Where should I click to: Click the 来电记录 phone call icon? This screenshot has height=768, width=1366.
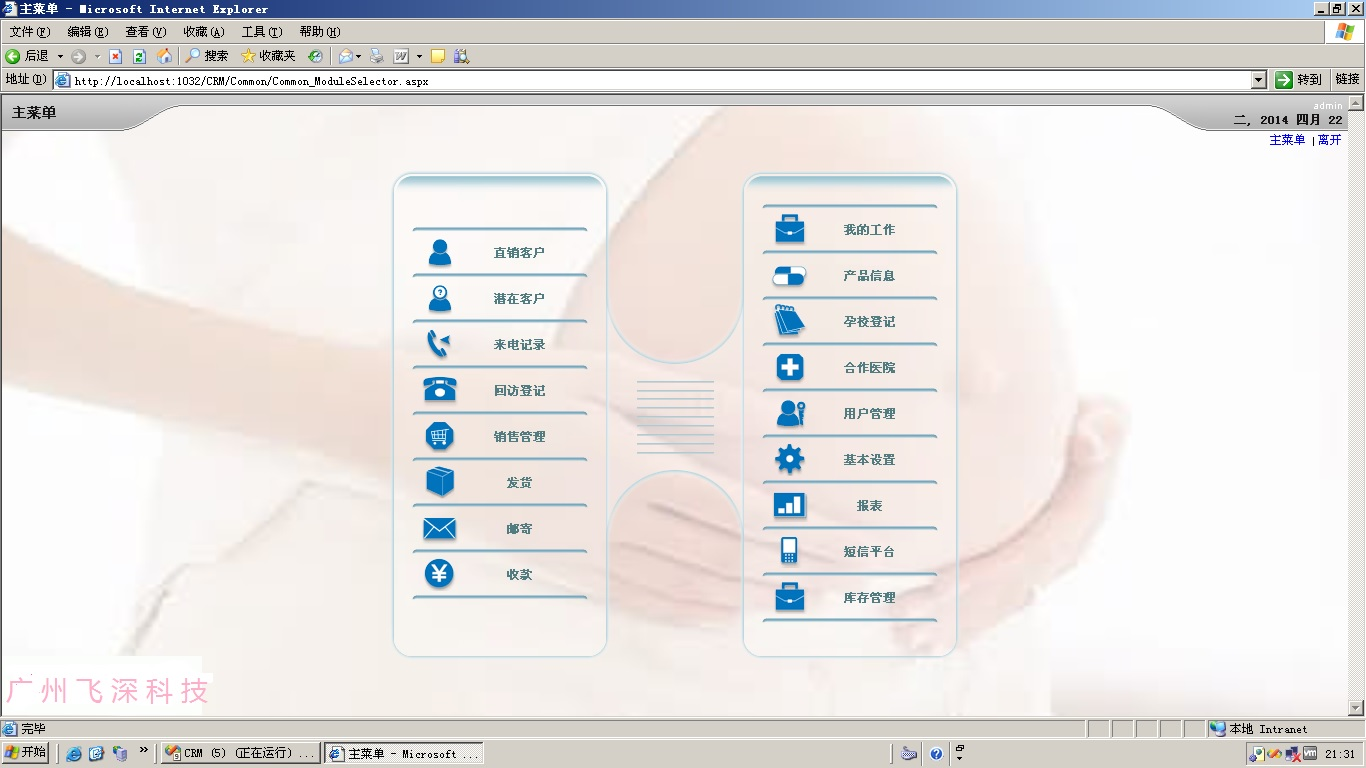coord(439,344)
